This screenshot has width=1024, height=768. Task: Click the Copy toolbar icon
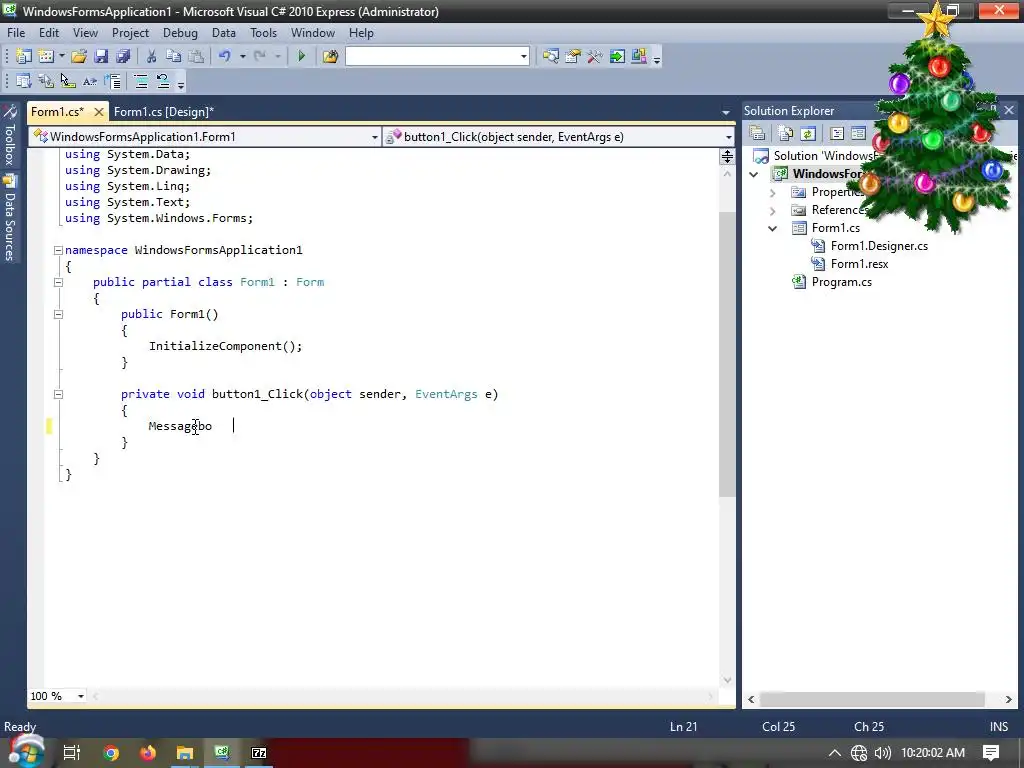click(x=173, y=57)
